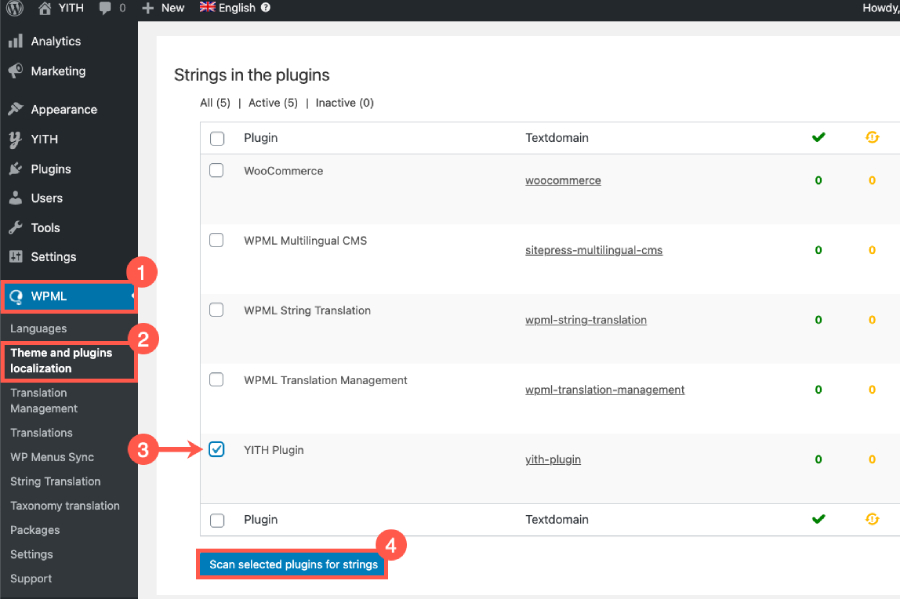The image size is (900, 600).
Task: Filter by Active (5) plugins
Action: pos(273,103)
